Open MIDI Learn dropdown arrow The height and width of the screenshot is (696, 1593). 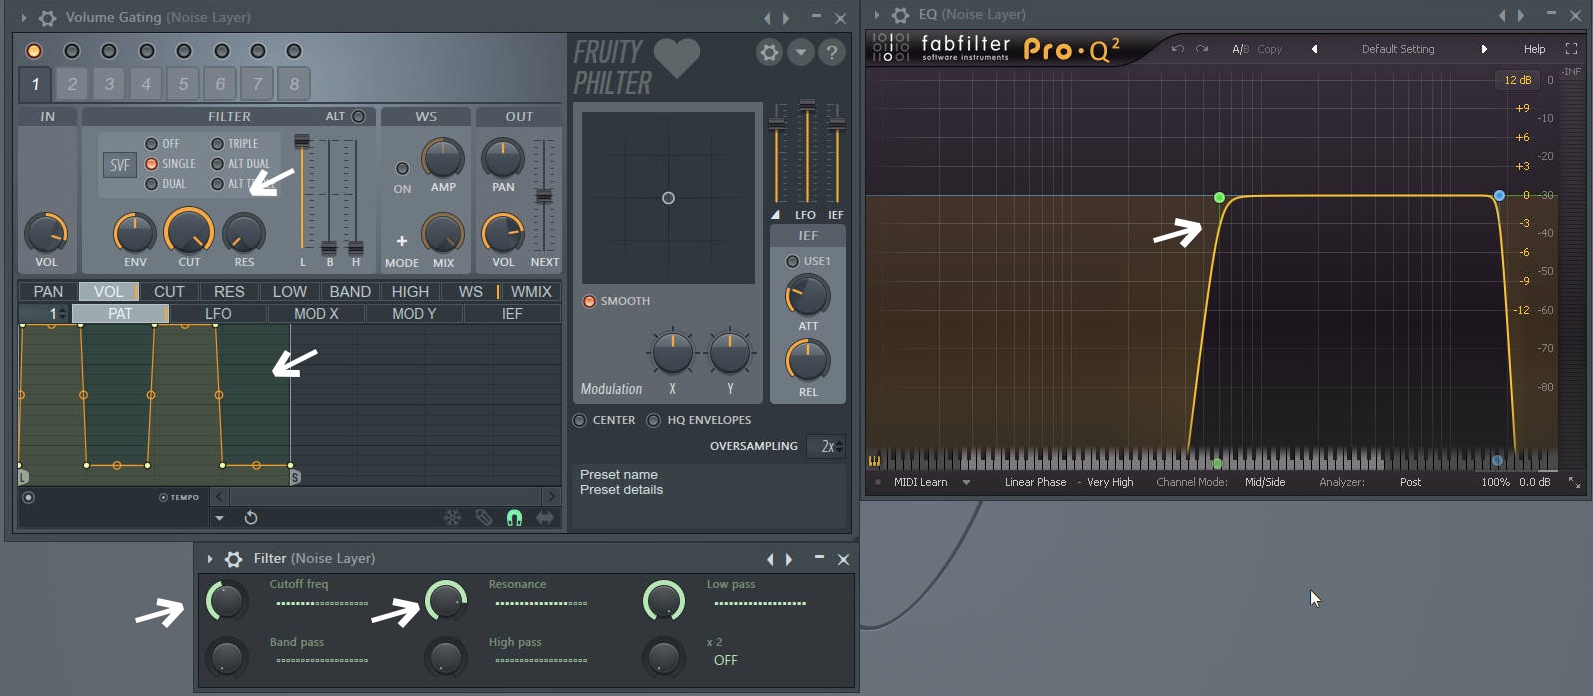click(x=966, y=482)
